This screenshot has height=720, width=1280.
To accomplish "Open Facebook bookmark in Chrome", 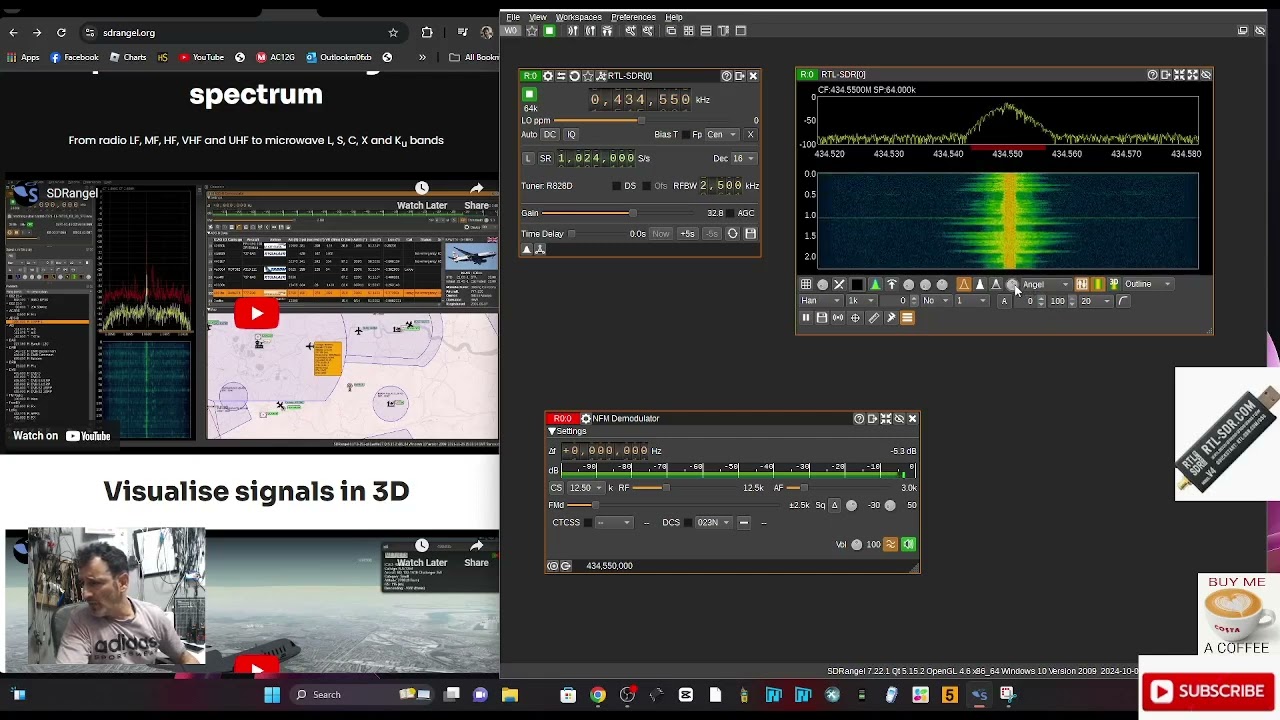I will [74, 57].
